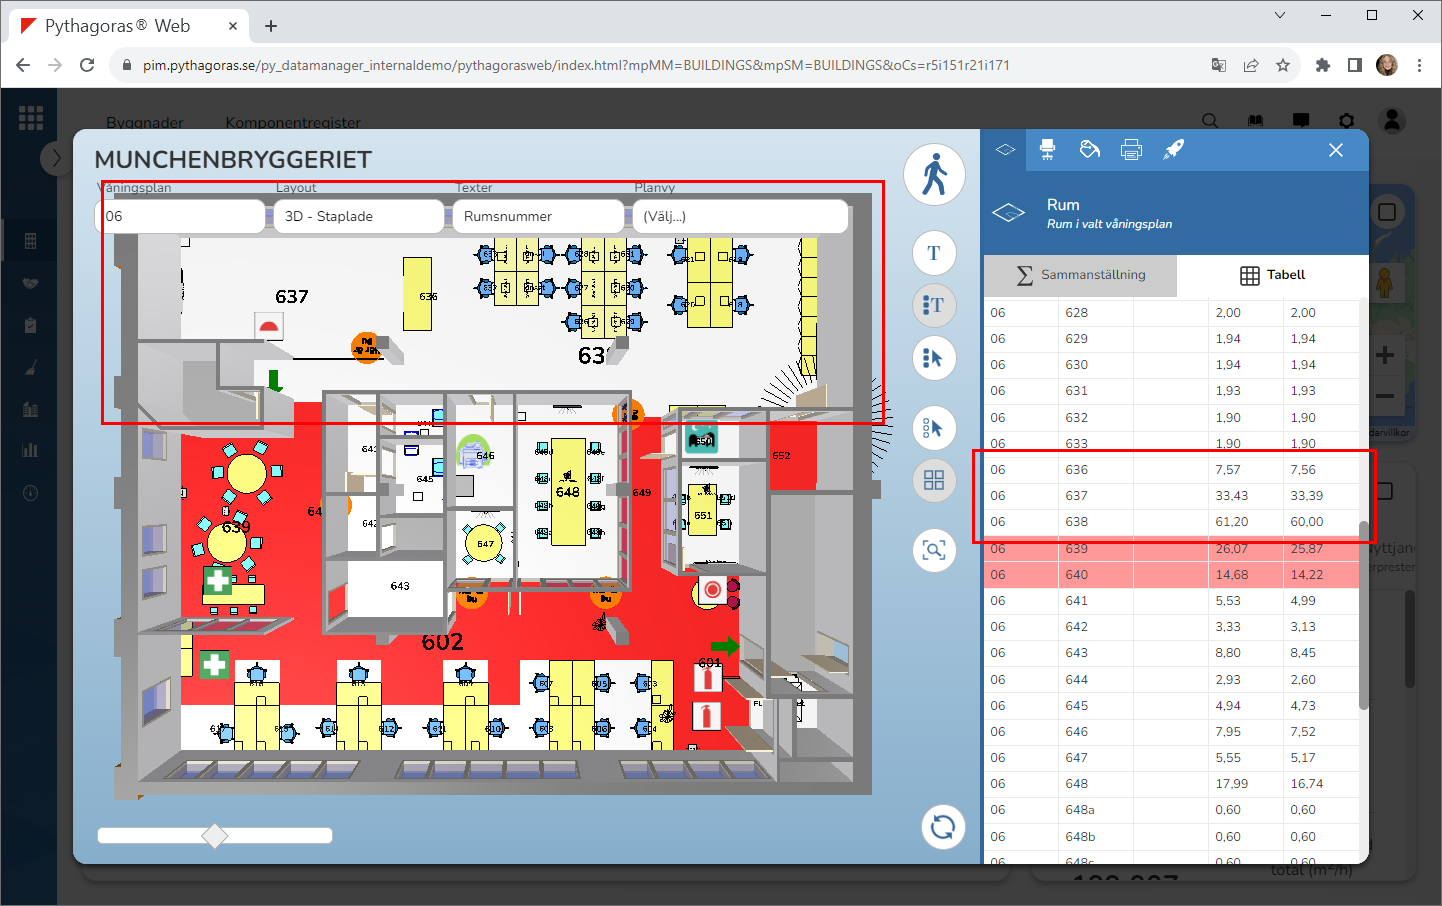Viewport: 1442px width, 906px height.
Task: Expand the Planvy dropdown showing (Välj...)
Action: tap(740, 216)
